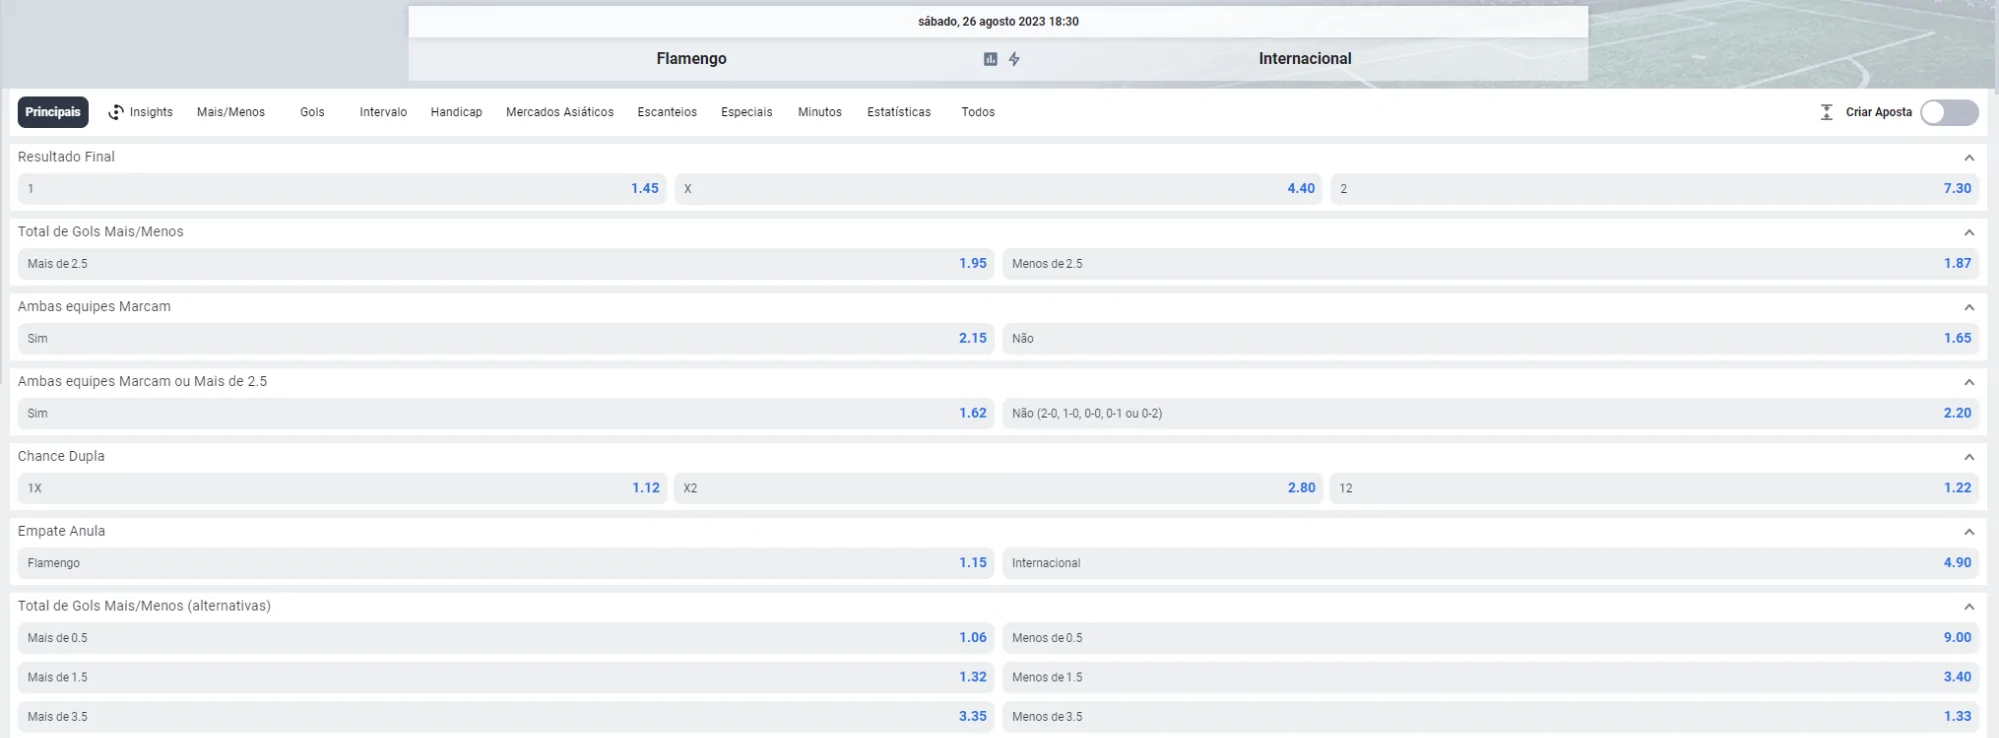Screen dimensions: 1999x738
Task: Click the match date sábado, 26 agosto 2023
Action: tap(998, 21)
